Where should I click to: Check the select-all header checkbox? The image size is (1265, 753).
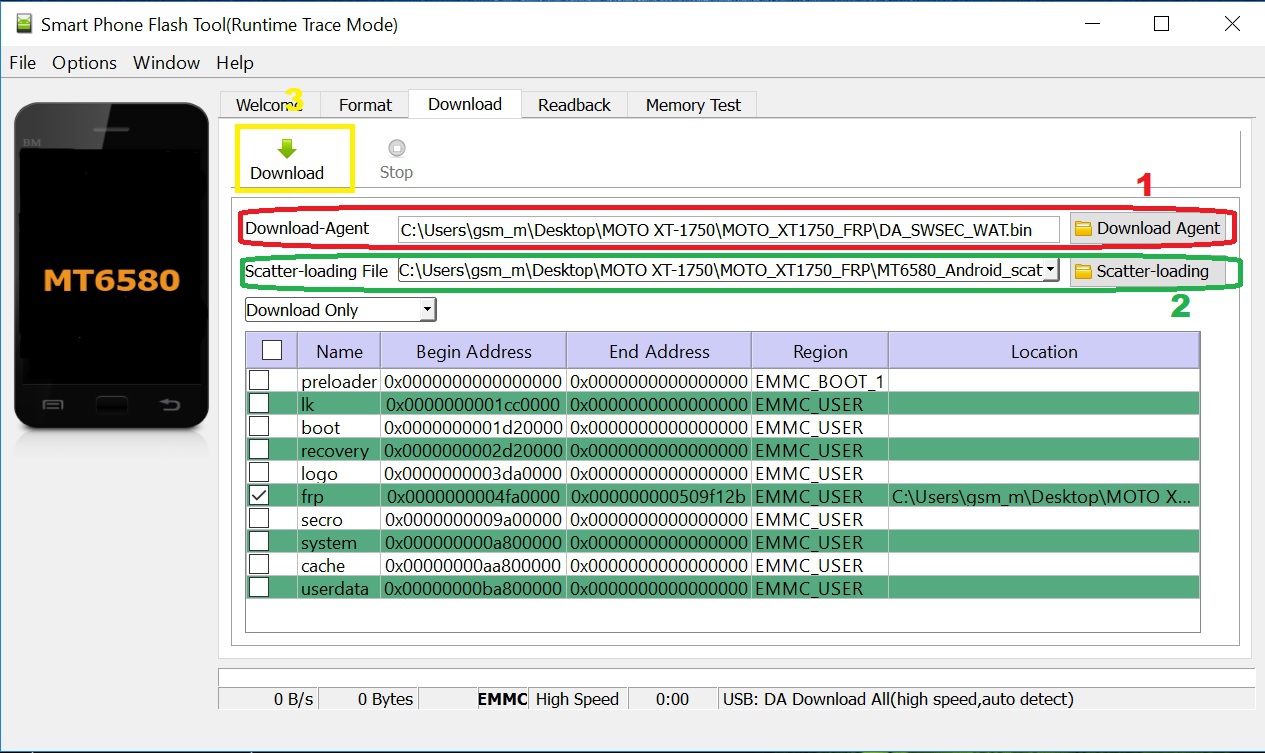(x=271, y=351)
